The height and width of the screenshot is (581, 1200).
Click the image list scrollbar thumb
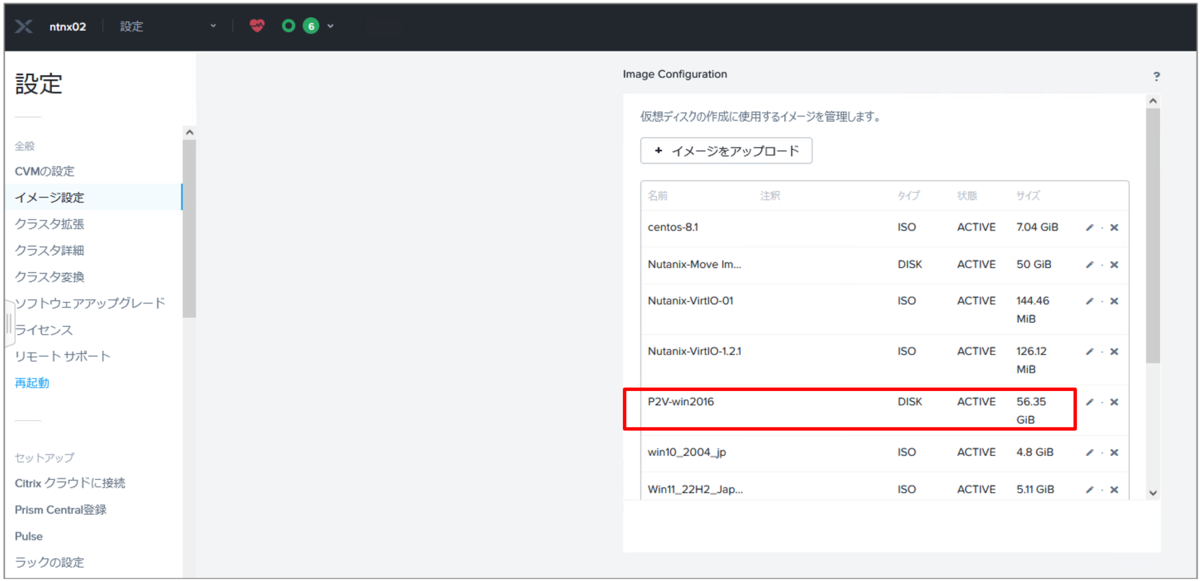coord(1153,235)
